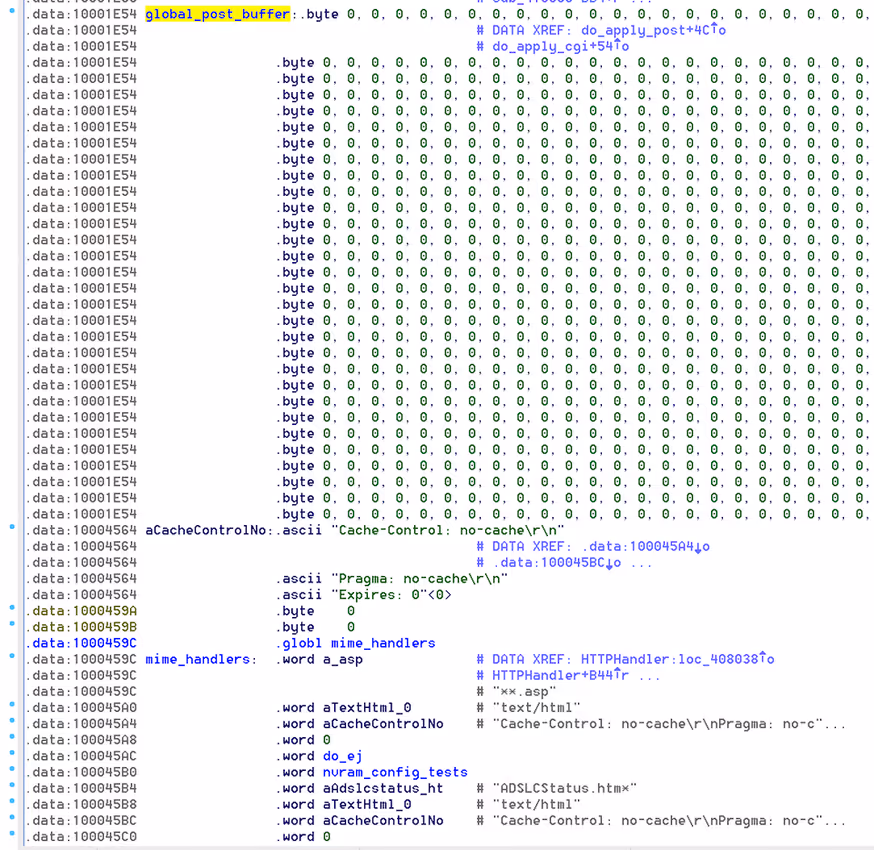This screenshot has height=850, width=874.
Task: Follow the .data:100045BC cross reference
Action: 557,562
